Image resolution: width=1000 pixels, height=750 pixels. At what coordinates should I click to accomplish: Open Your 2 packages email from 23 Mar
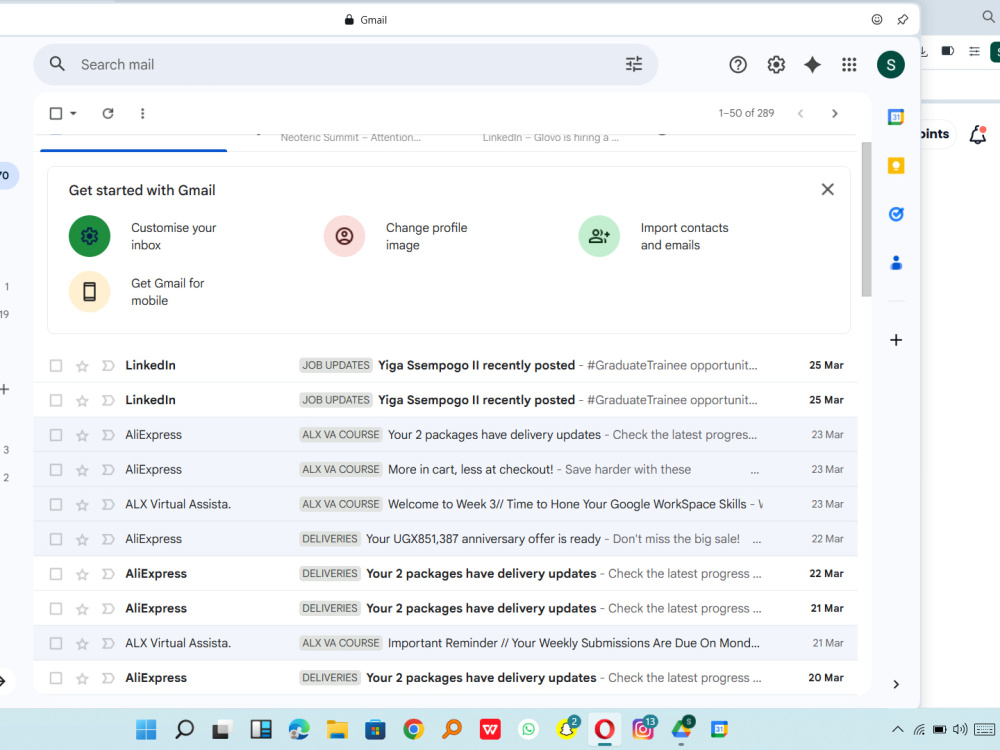[x=445, y=435]
